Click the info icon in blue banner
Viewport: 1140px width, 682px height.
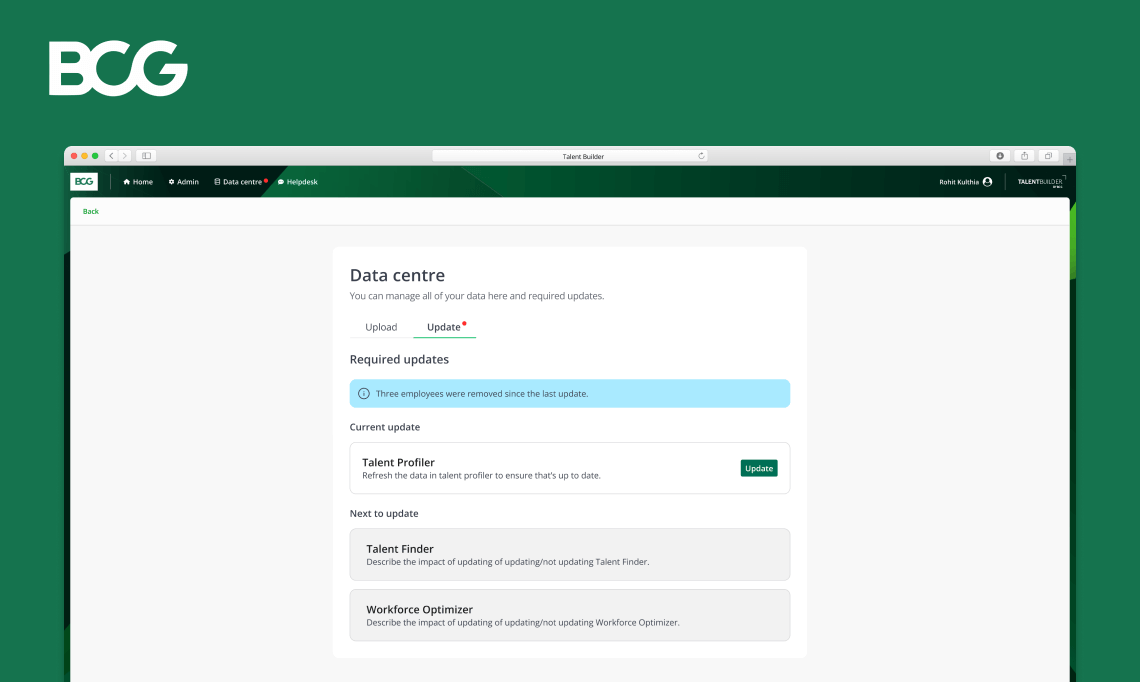click(x=364, y=394)
